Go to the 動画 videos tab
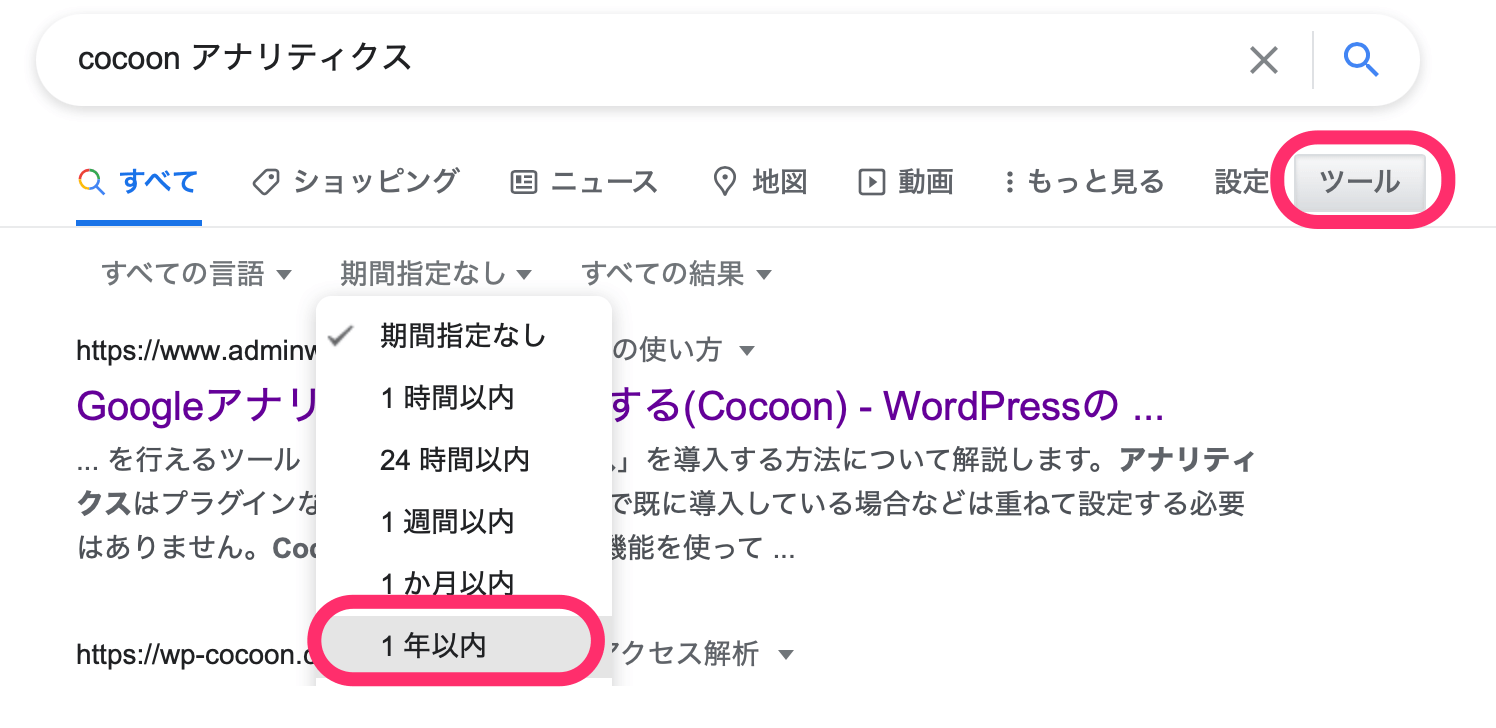The width and height of the screenshot is (1496, 728). tap(906, 182)
